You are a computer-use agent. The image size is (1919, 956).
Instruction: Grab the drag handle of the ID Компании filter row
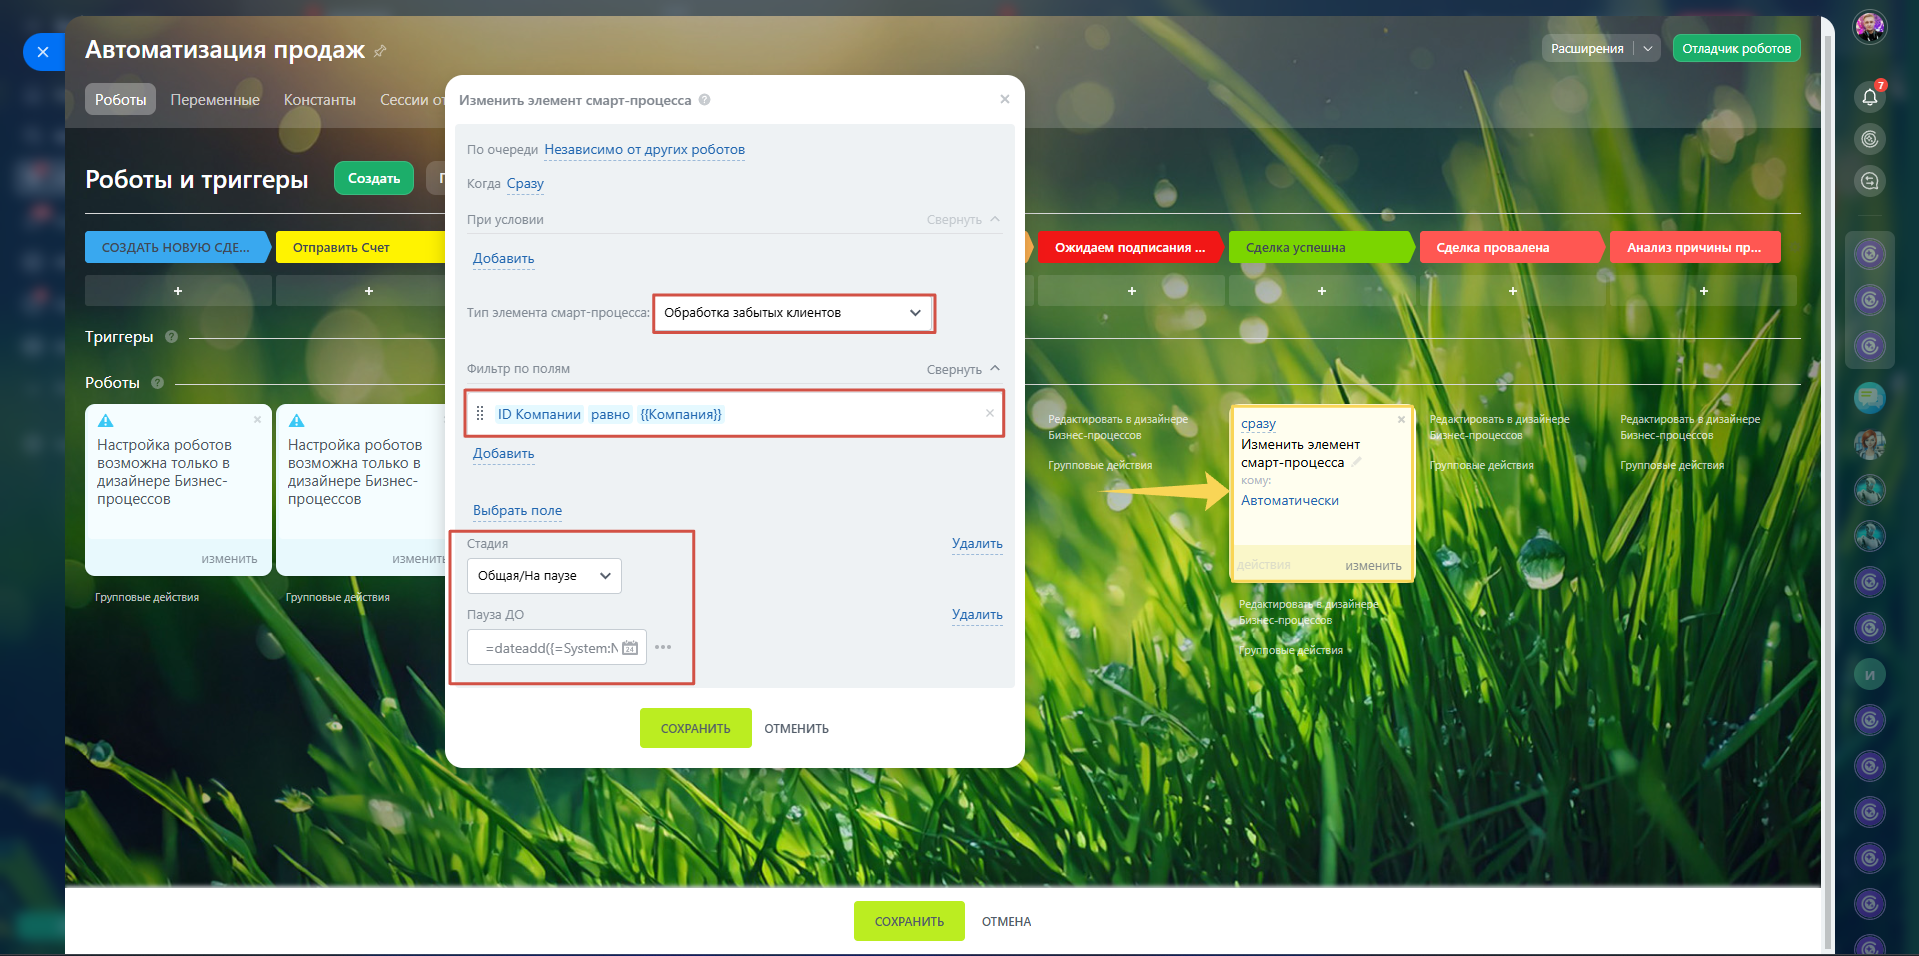pos(480,414)
